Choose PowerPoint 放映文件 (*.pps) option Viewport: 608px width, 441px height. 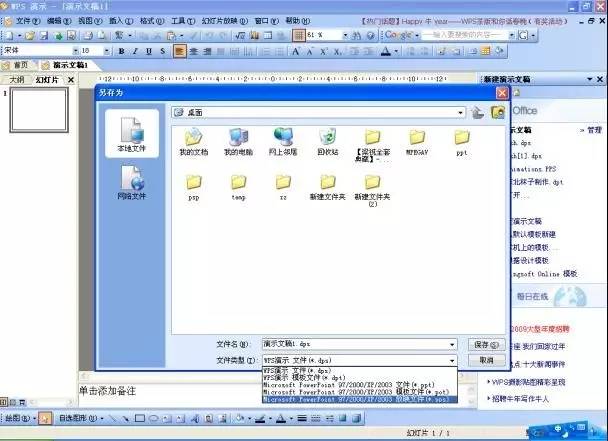point(360,399)
